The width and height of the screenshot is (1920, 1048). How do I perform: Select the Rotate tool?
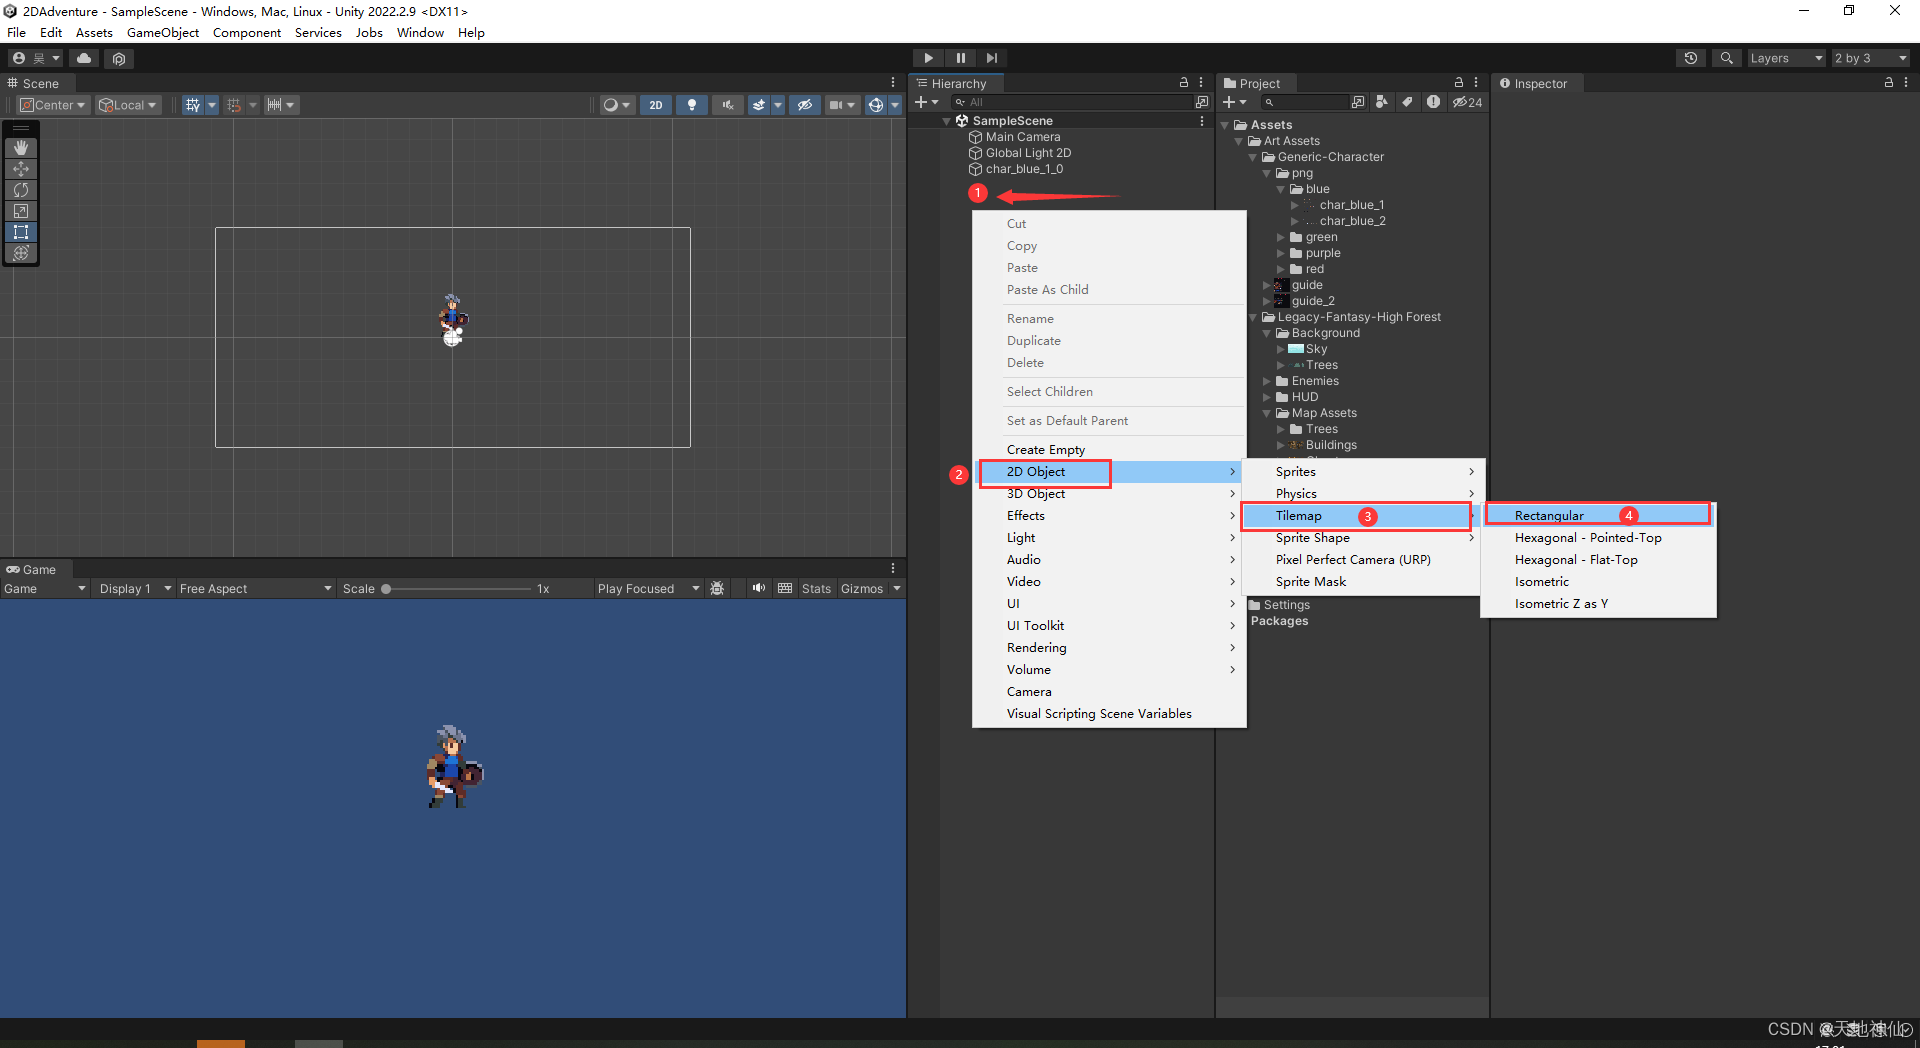[21, 190]
